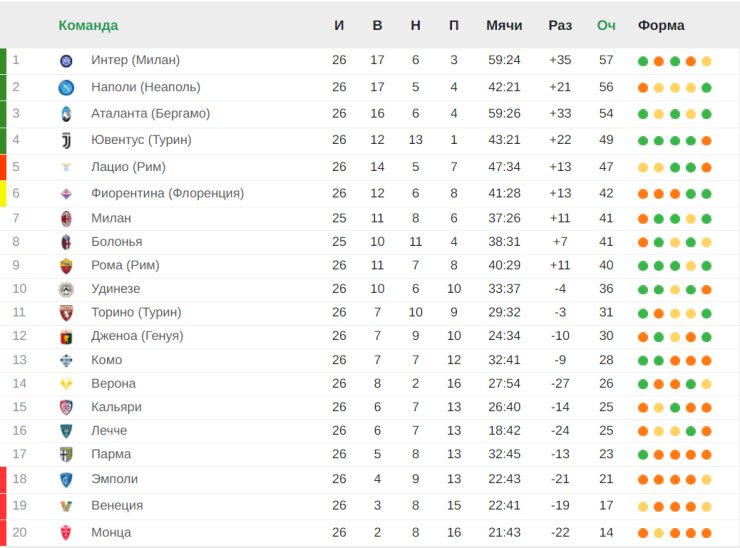740x548 pixels.
Task: Click the Atalanta club logo
Action: tap(66, 114)
